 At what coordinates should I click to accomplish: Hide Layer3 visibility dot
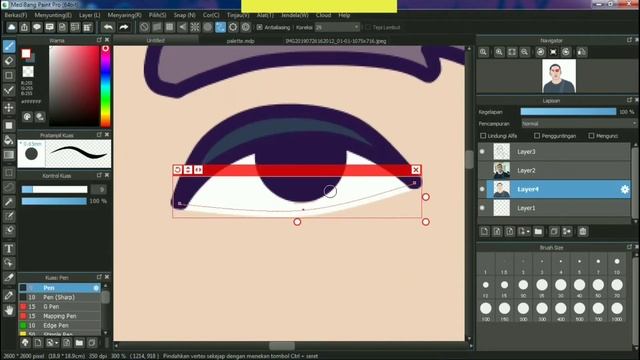click(482, 151)
